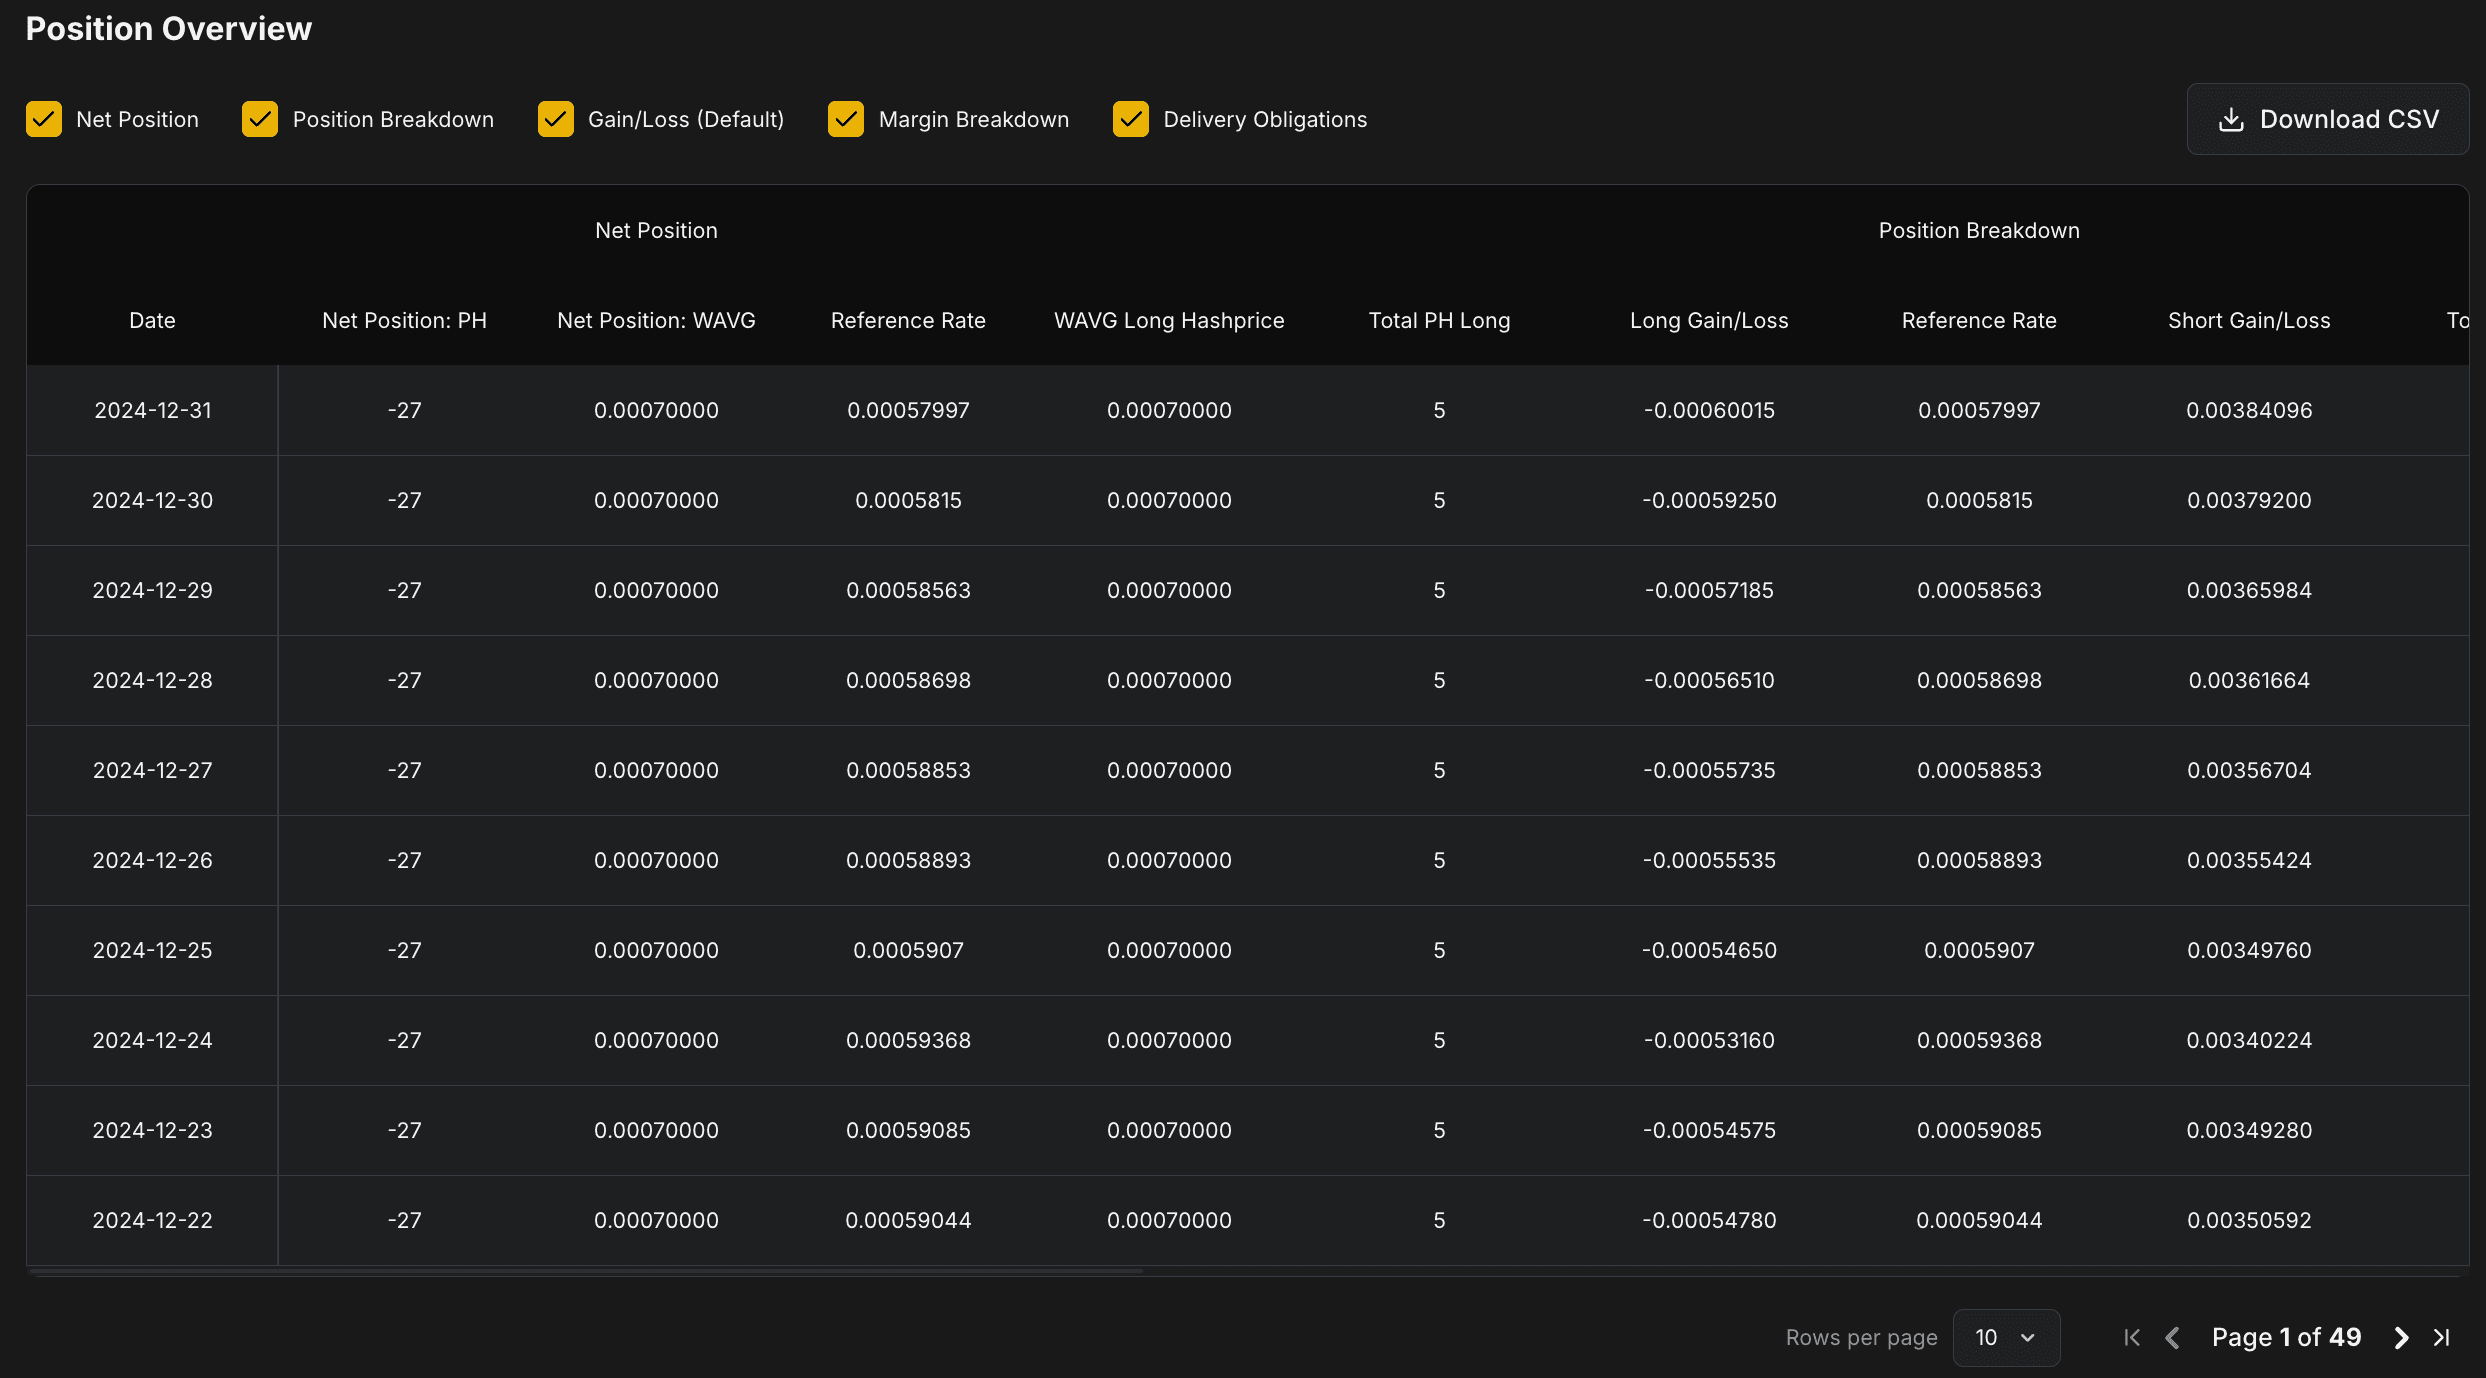Disable the Position Breakdown columns

259,118
